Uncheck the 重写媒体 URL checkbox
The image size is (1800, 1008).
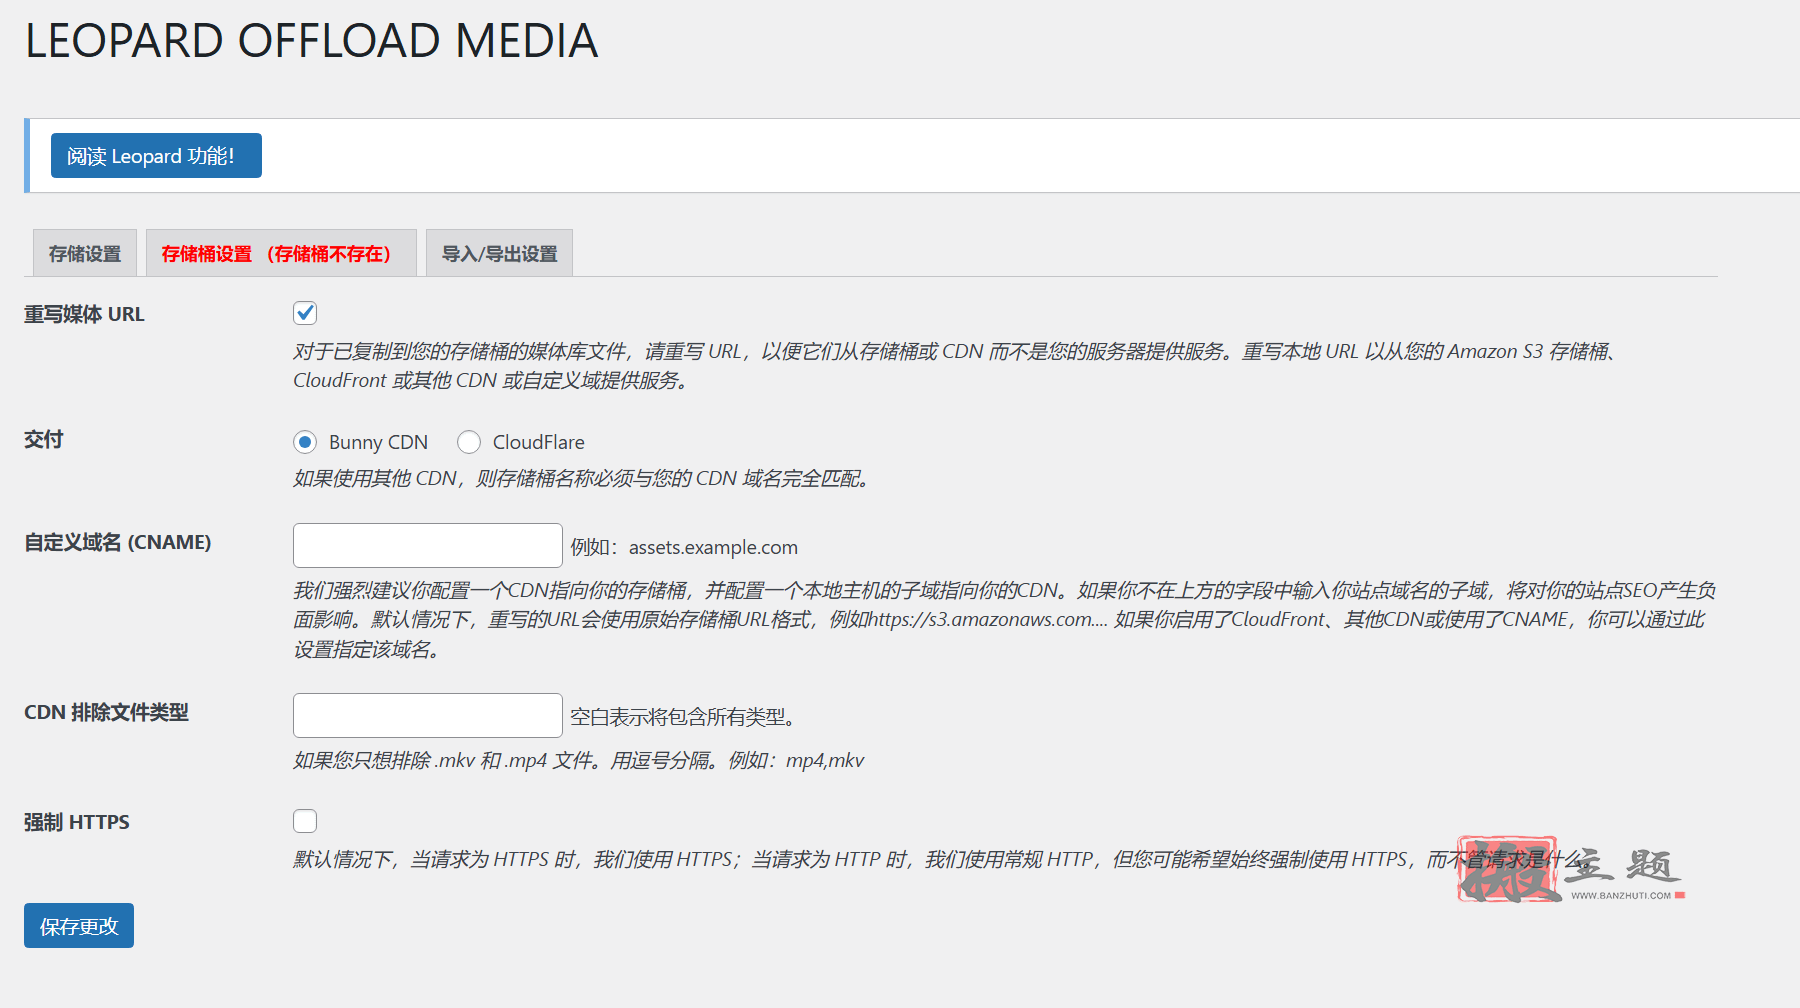(305, 313)
